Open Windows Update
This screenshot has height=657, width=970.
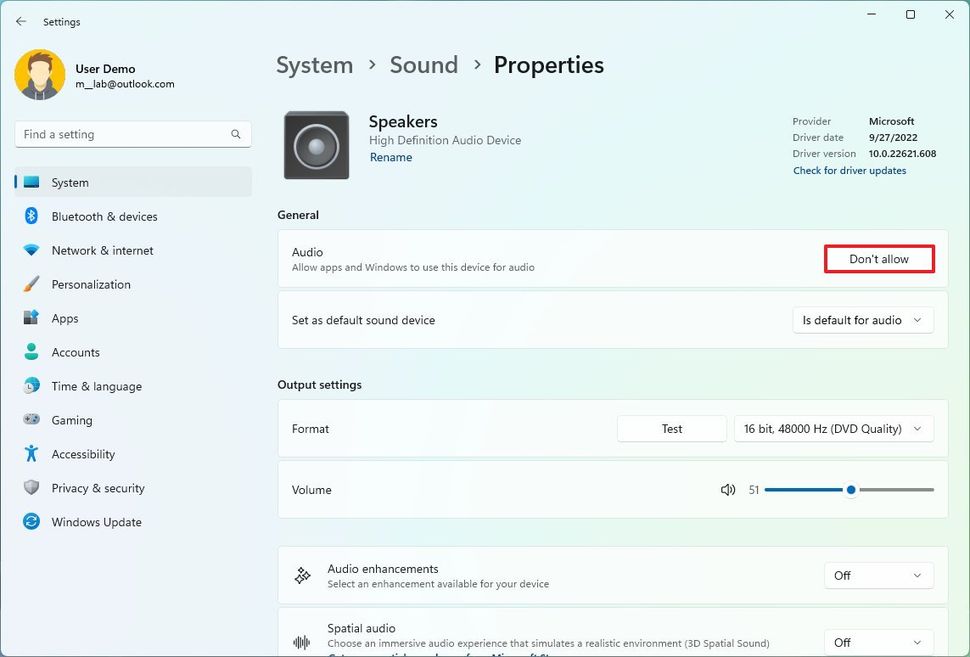coord(95,522)
